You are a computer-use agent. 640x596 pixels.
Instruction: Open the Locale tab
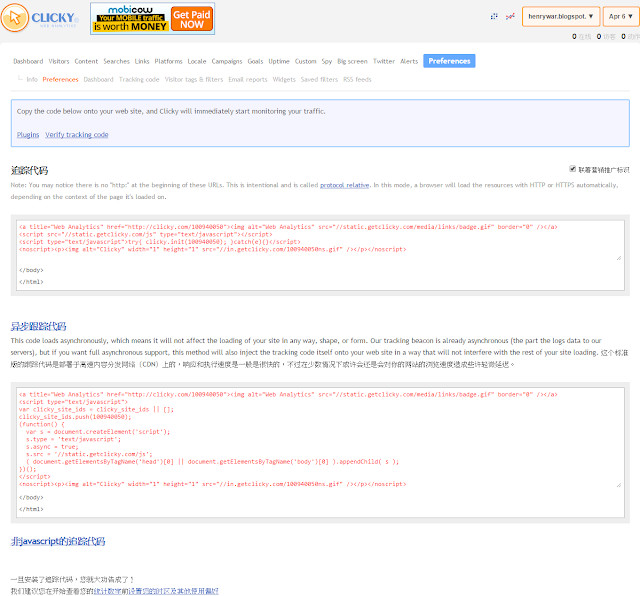click(x=197, y=61)
